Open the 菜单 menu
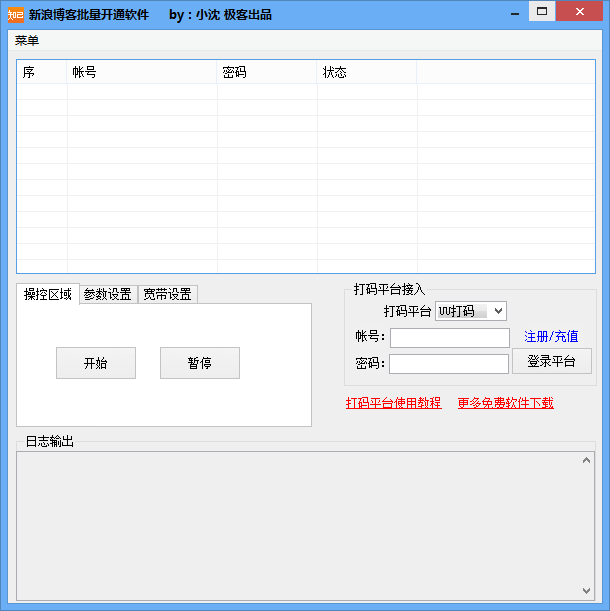The width and height of the screenshot is (610, 611). (x=27, y=41)
